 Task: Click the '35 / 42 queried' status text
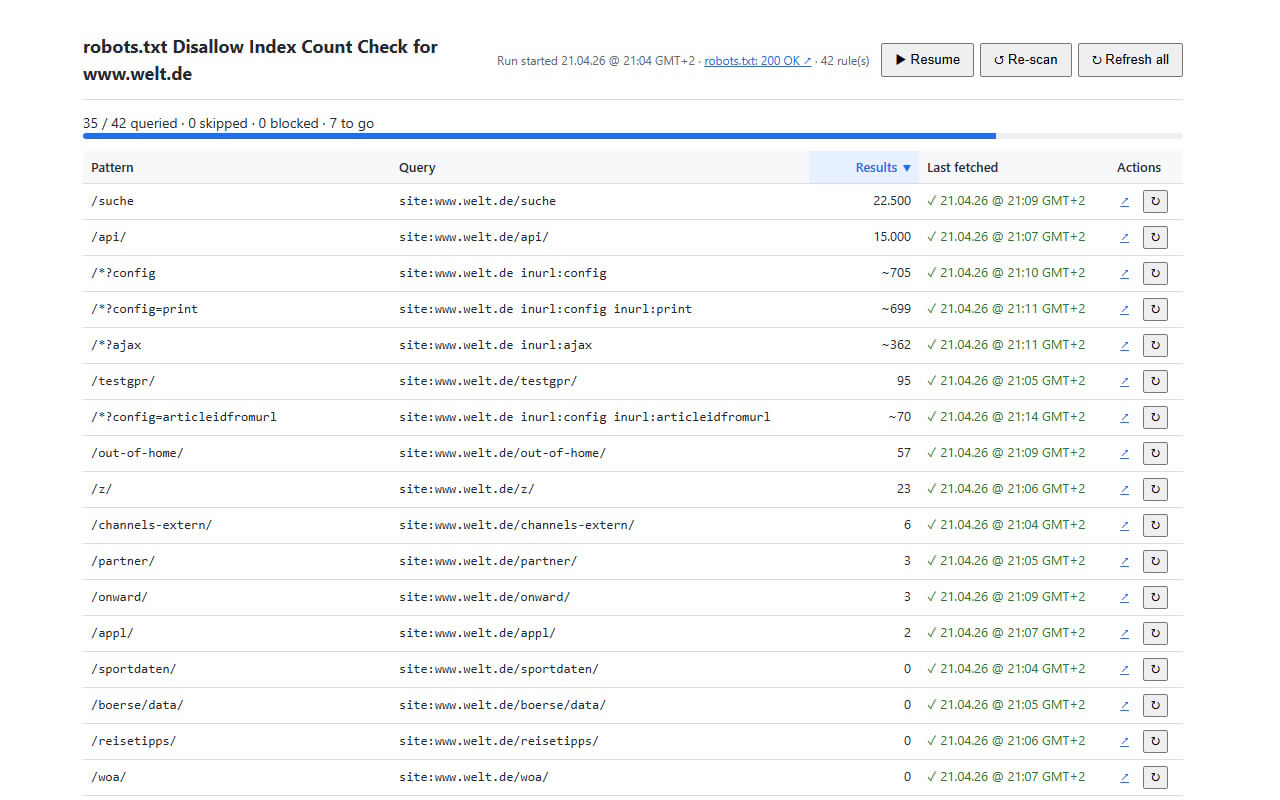[128, 124]
